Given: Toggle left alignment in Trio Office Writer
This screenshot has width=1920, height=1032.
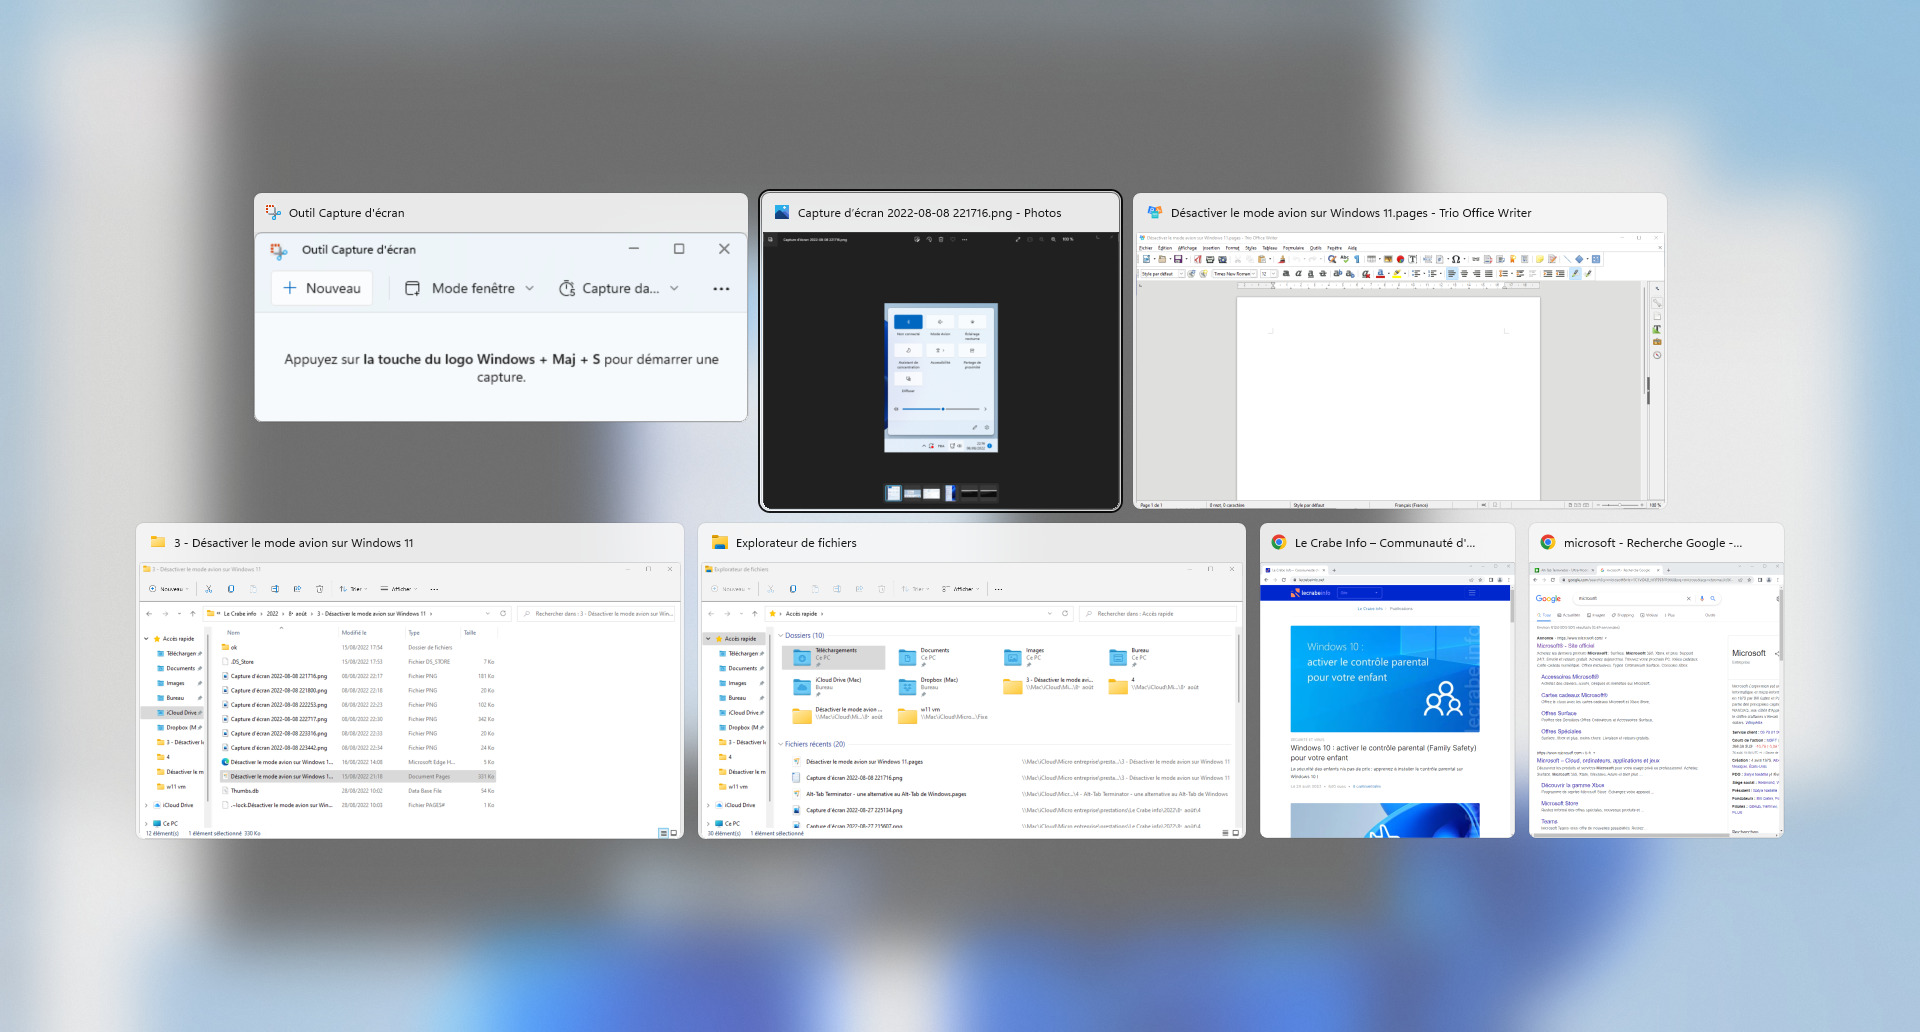Looking at the screenshot, I should (x=1452, y=273).
